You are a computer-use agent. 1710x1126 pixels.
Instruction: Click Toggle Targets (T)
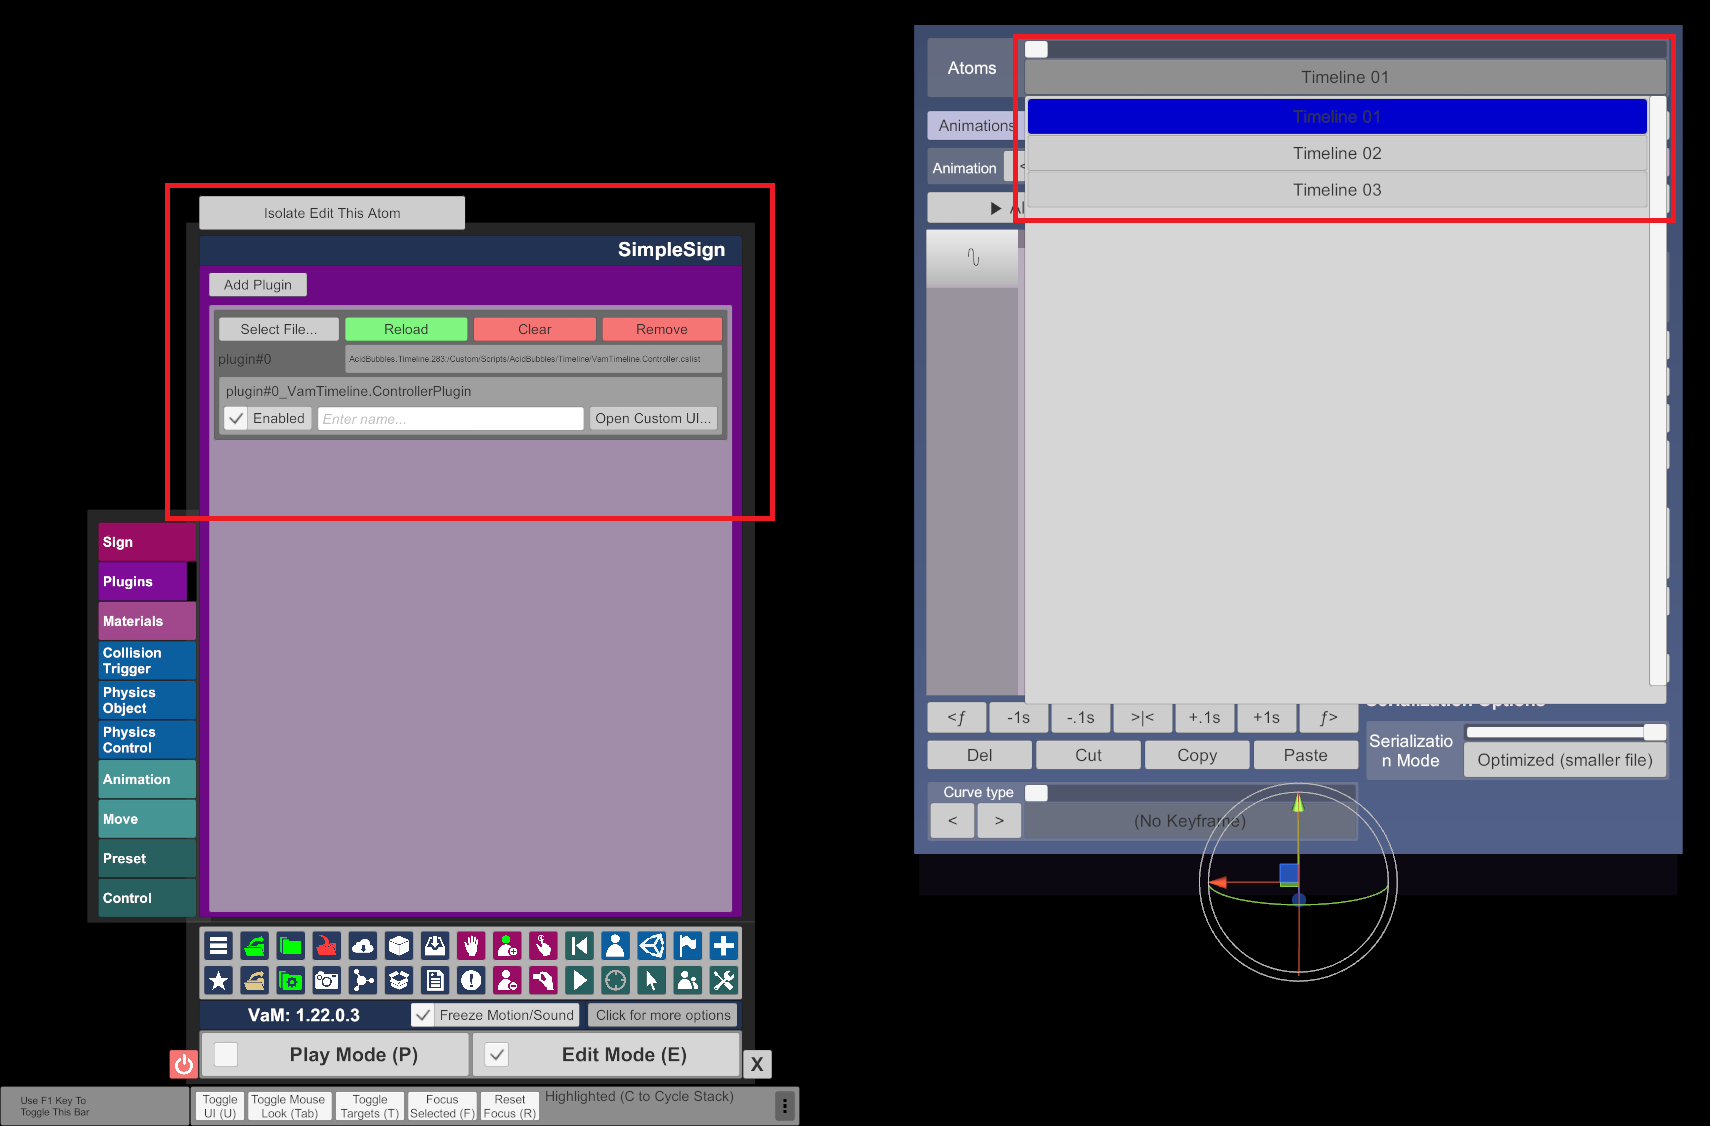click(x=369, y=1106)
